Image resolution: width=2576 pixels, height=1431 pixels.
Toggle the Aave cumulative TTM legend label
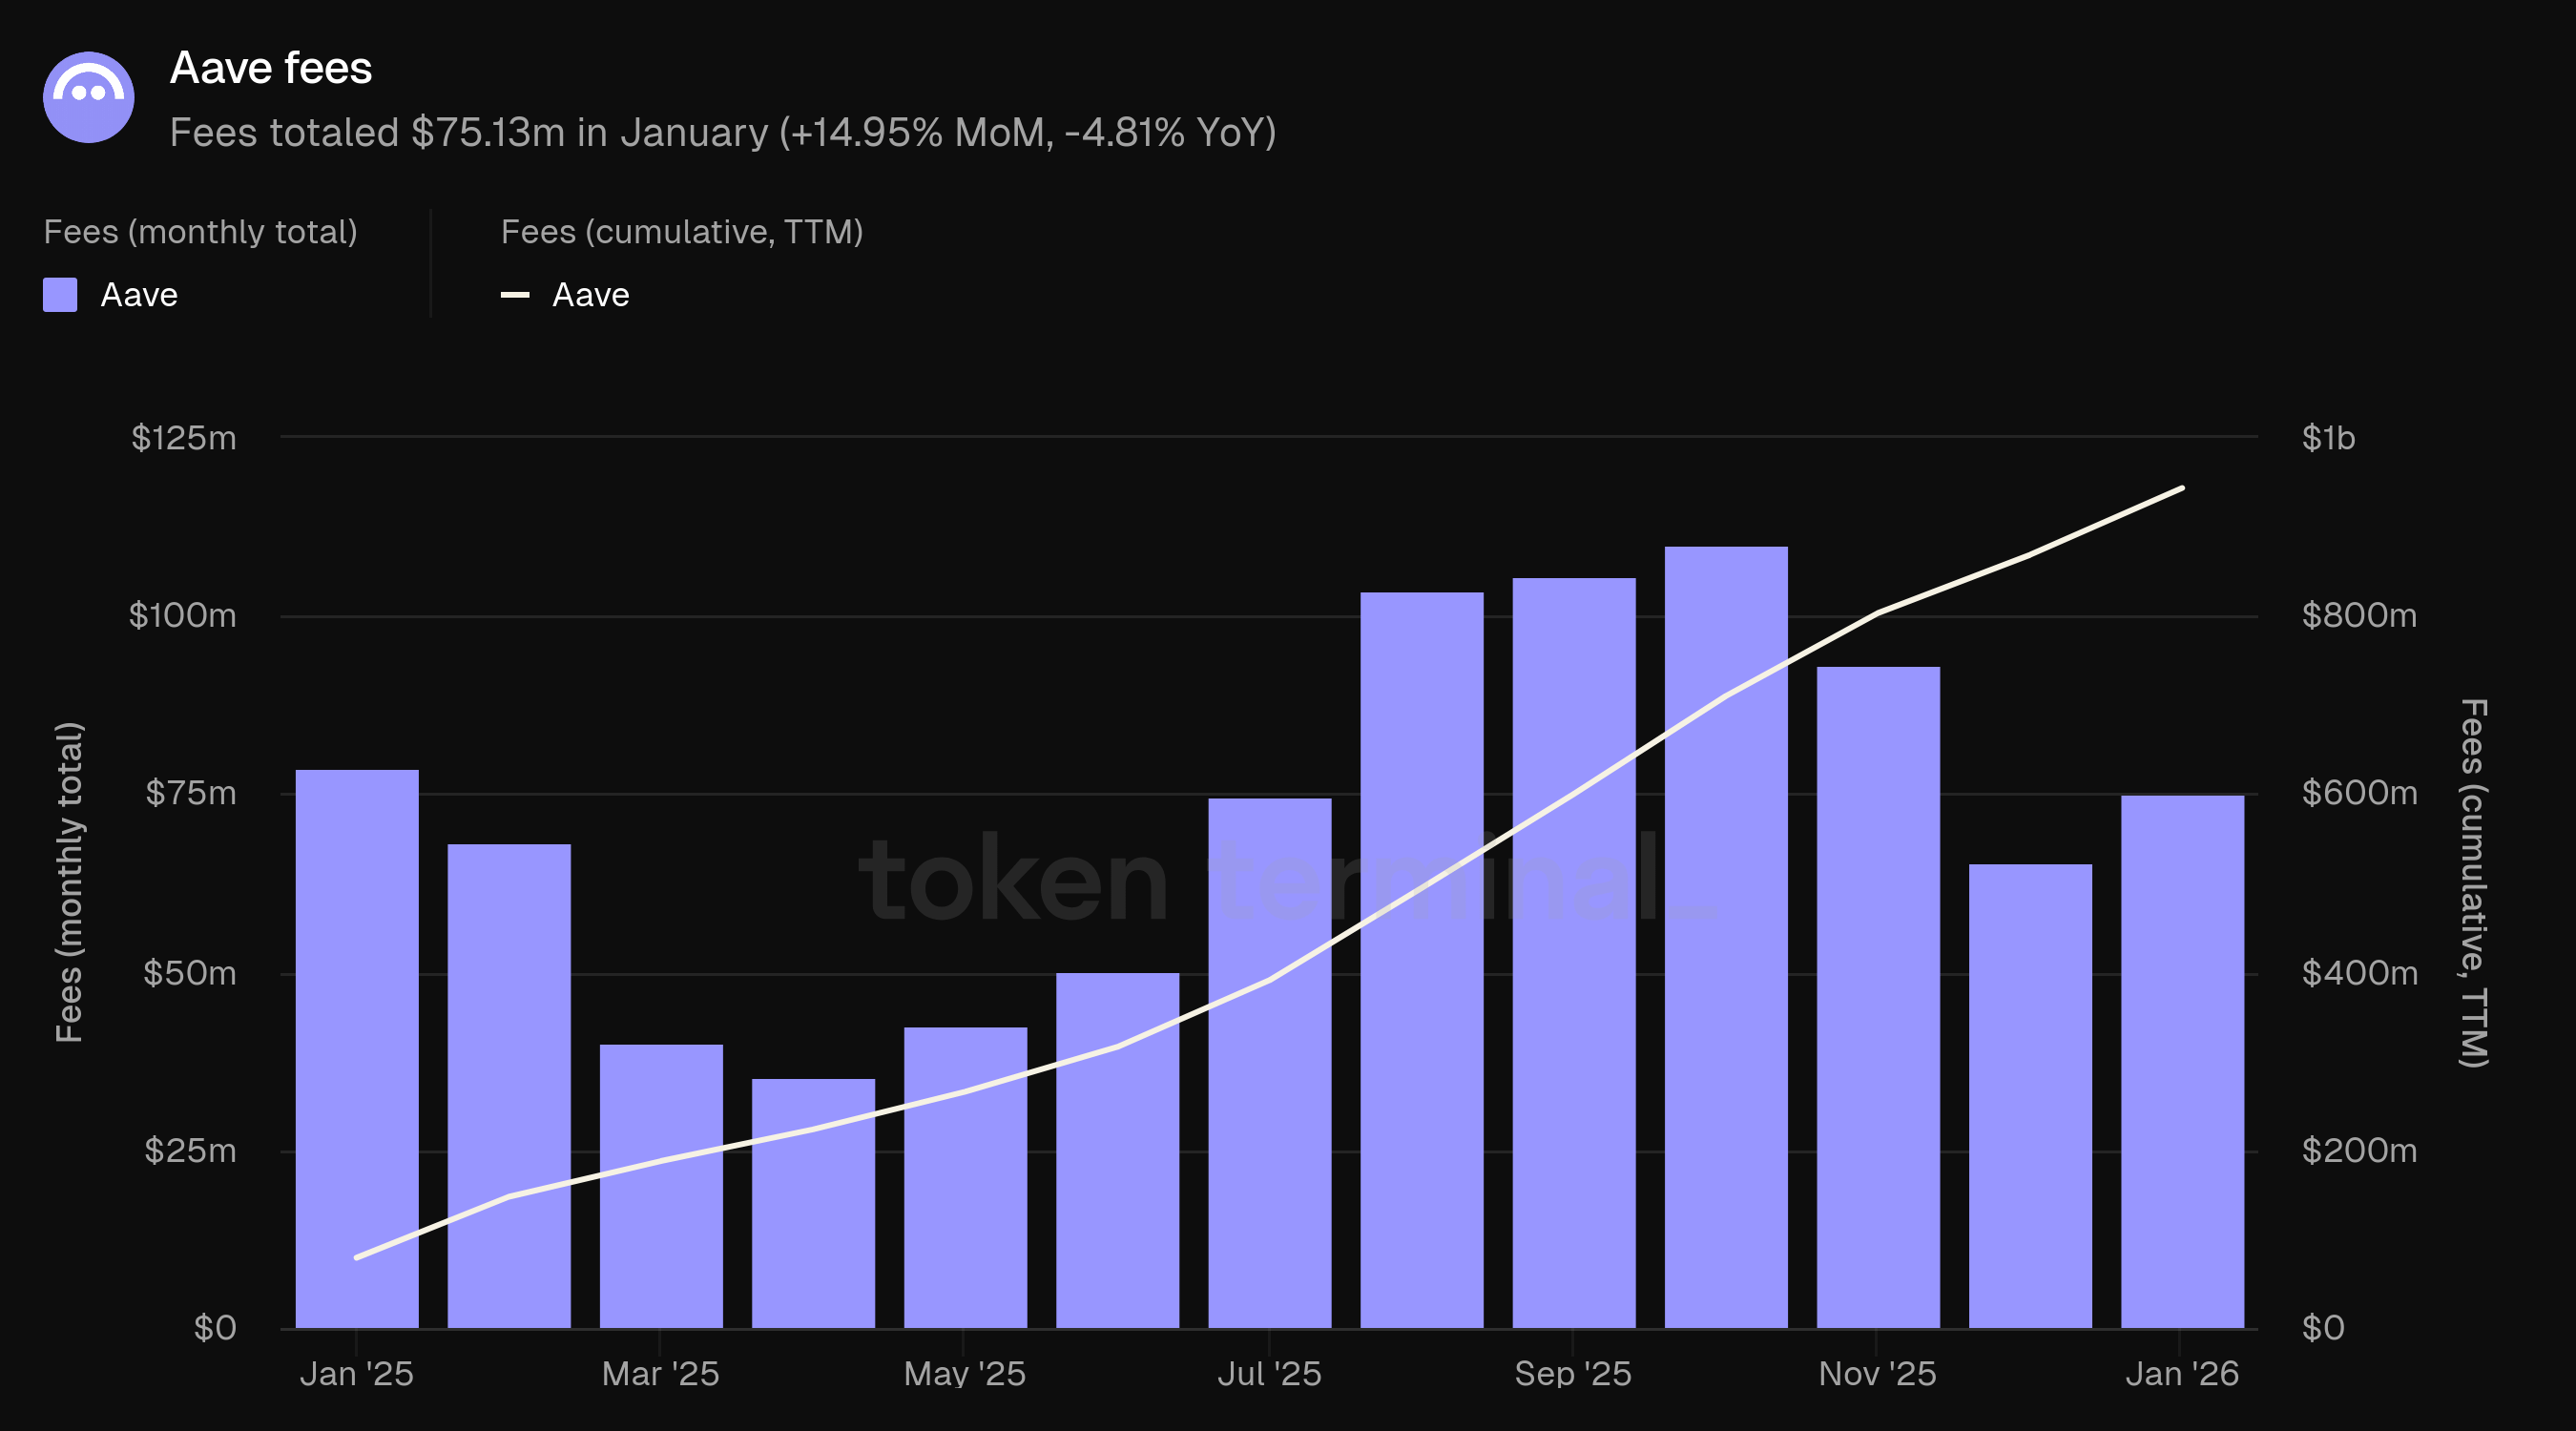(590, 295)
